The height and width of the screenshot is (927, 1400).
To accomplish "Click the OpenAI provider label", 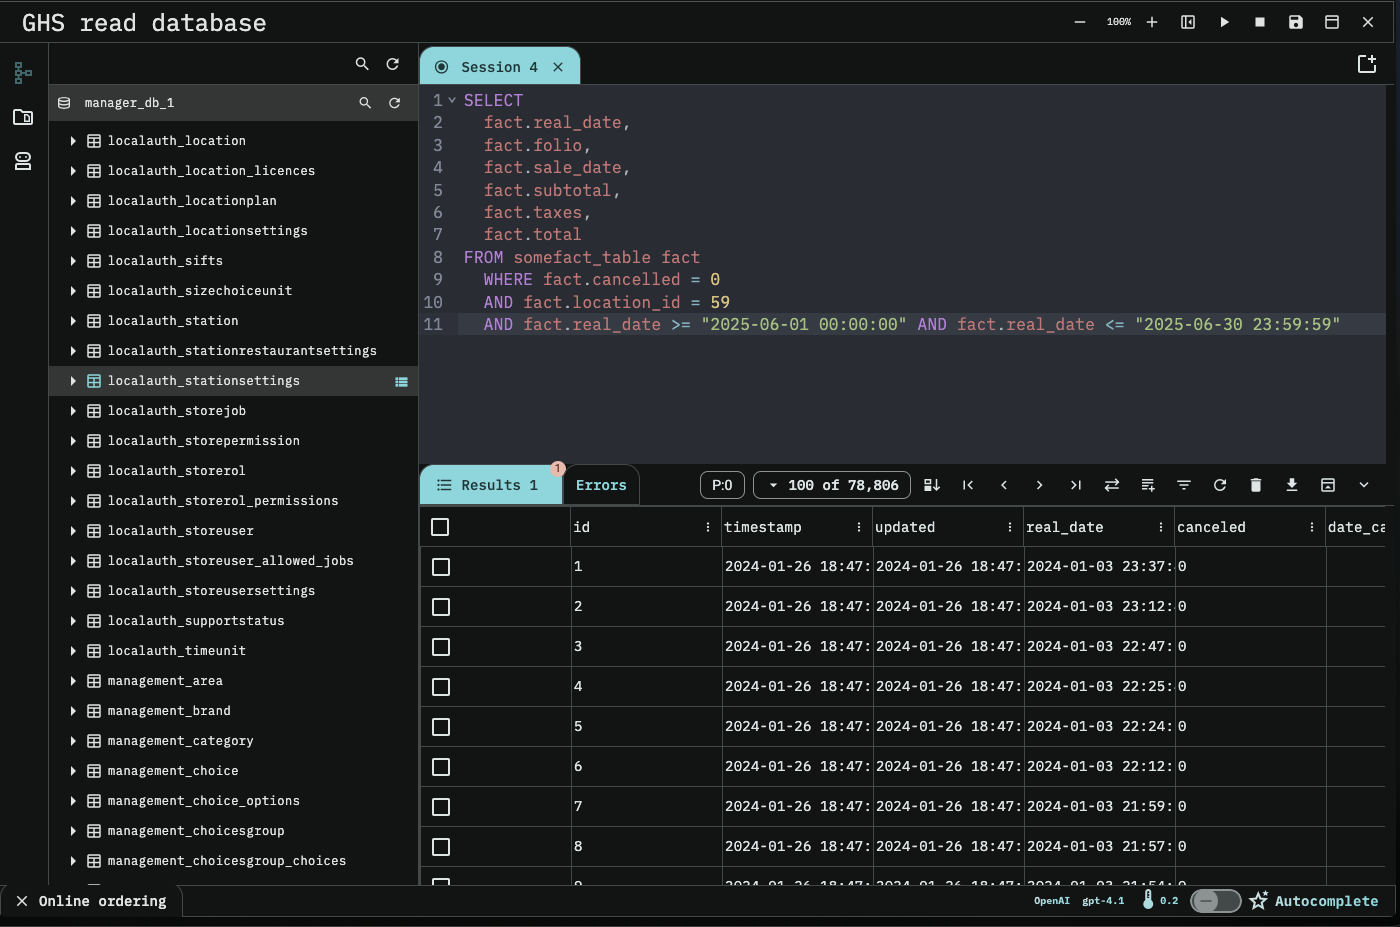I will [x=1052, y=901].
